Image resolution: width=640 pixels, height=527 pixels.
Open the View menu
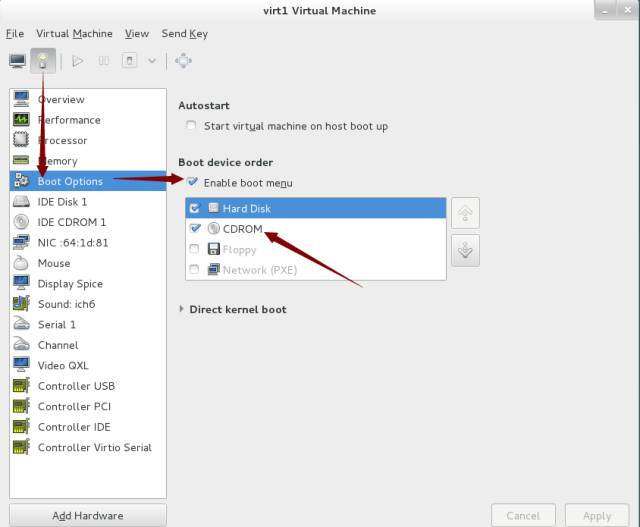click(137, 33)
